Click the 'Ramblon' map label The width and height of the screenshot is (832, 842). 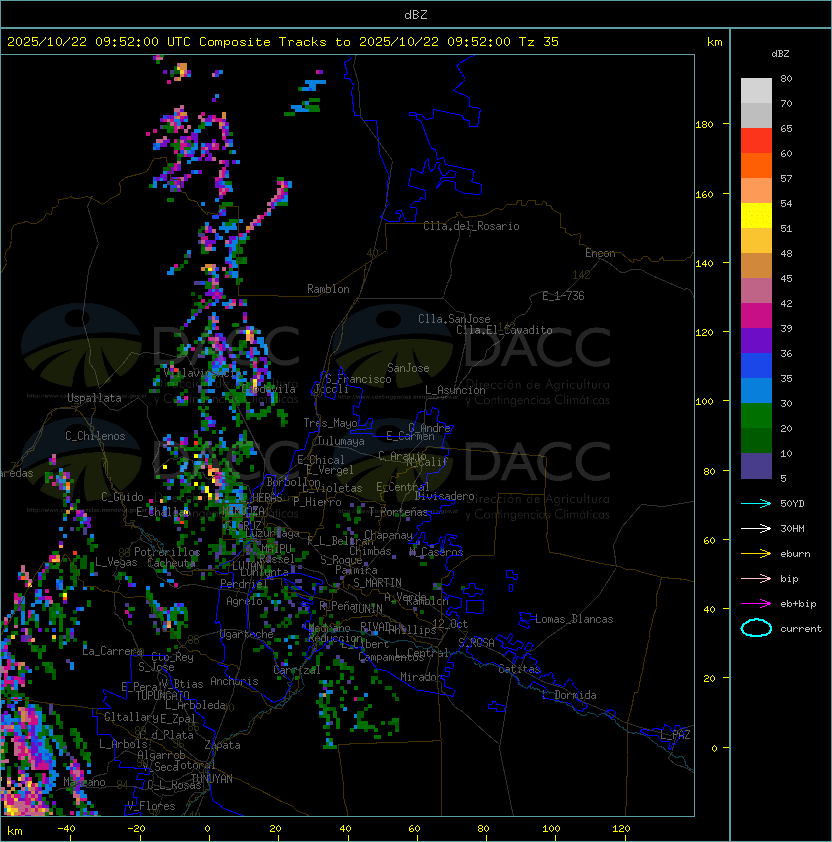click(x=328, y=289)
